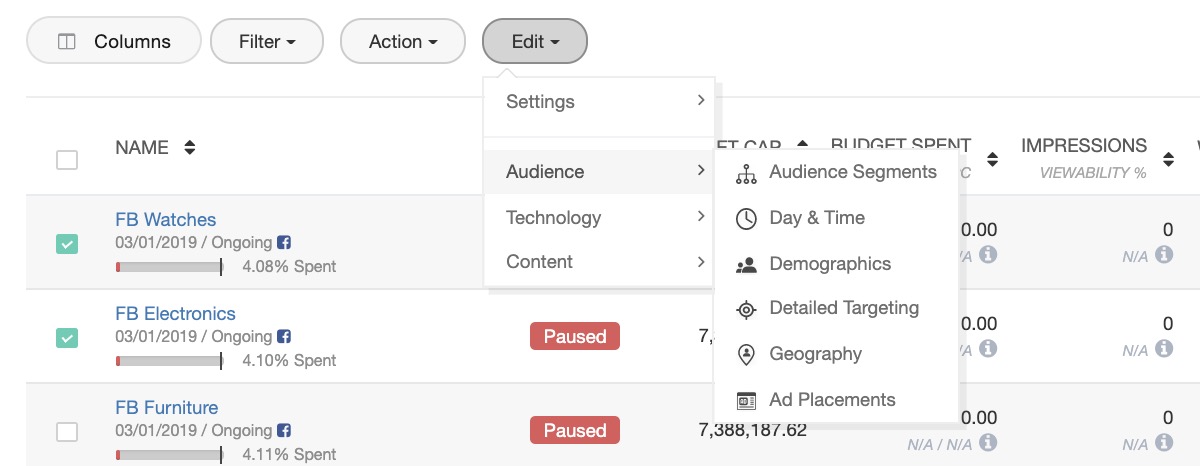This screenshot has height=466, width=1200.
Task: Uncheck the FB Watches row checkbox
Action: pyautogui.click(x=67, y=244)
